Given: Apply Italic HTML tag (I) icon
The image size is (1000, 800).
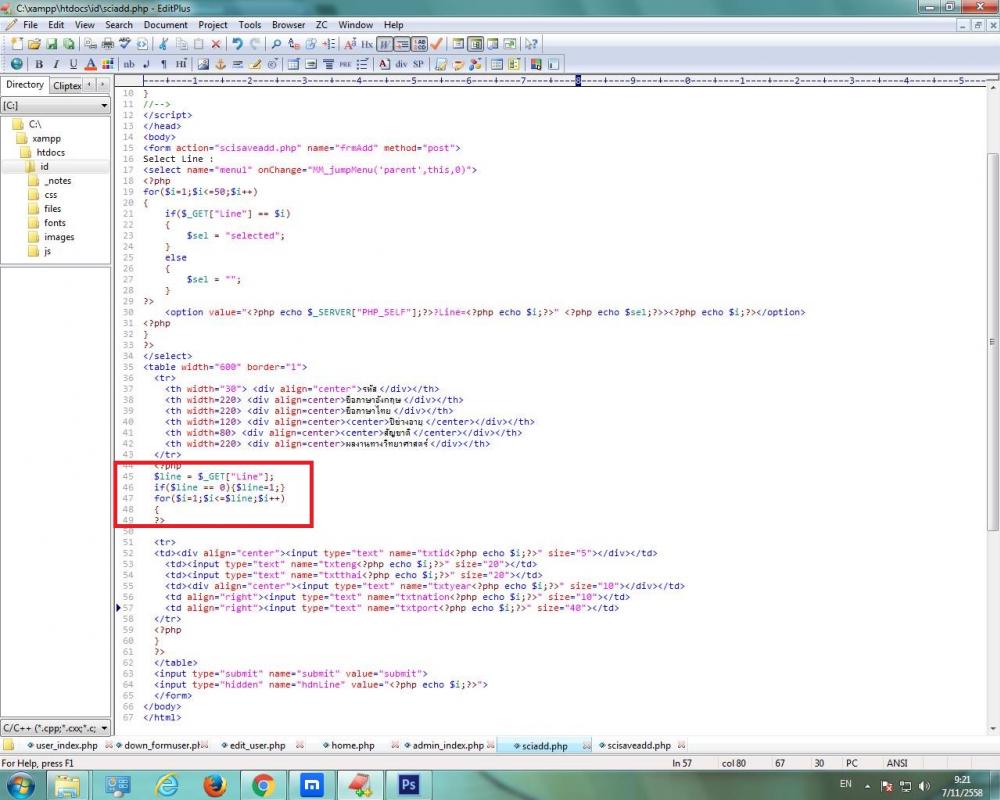Looking at the screenshot, I should [x=56, y=64].
